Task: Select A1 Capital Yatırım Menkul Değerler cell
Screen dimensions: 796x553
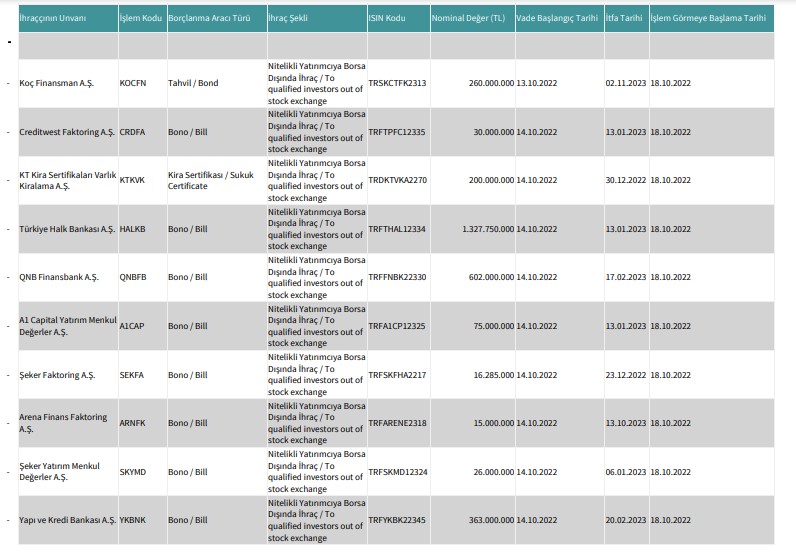Action: click(x=68, y=326)
